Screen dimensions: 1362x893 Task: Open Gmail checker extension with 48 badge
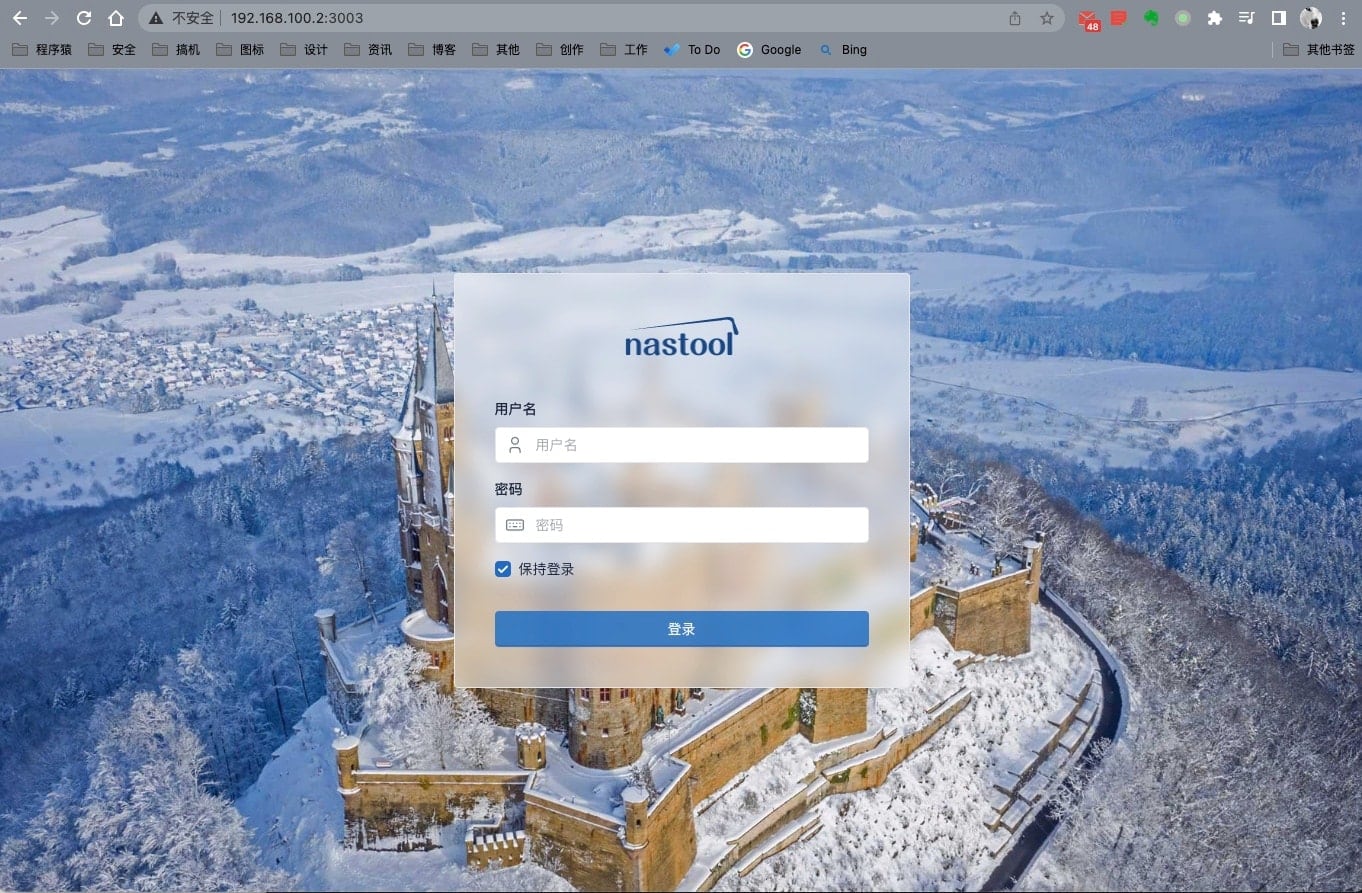[x=1088, y=19]
